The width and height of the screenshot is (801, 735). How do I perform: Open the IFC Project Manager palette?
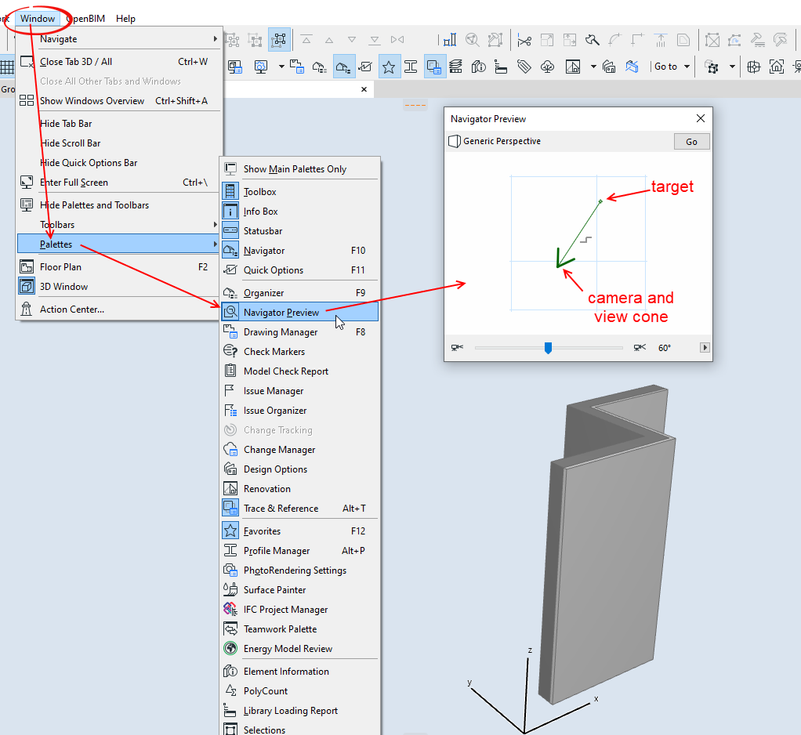(x=285, y=610)
